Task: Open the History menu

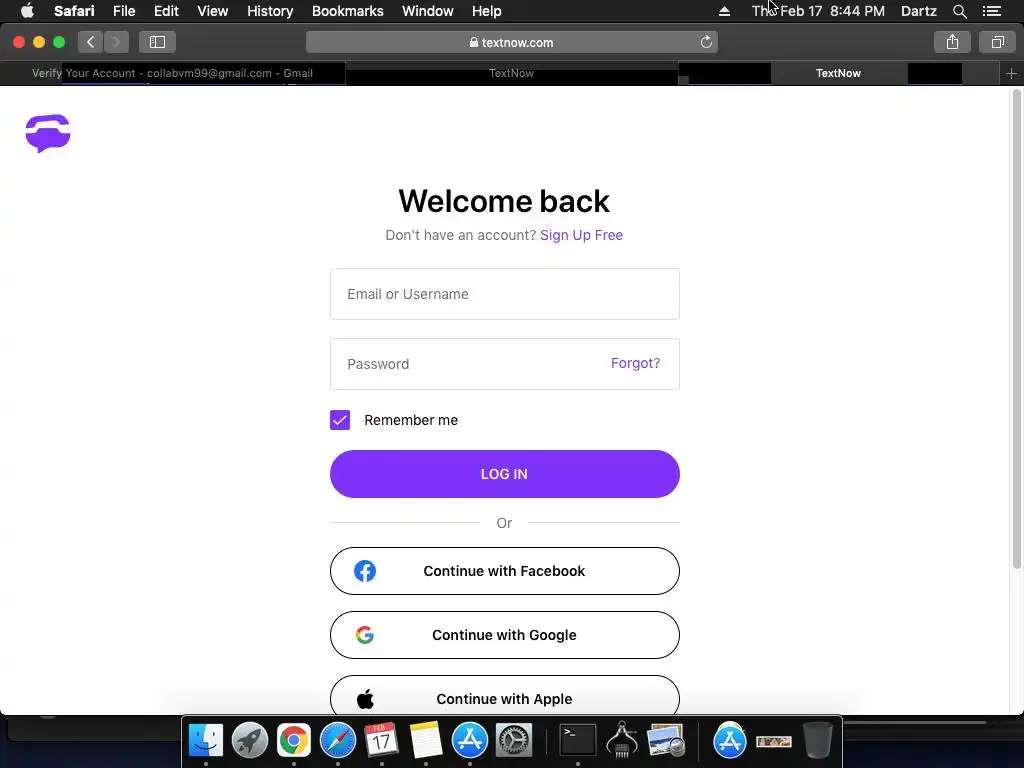Action: (270, 11)
